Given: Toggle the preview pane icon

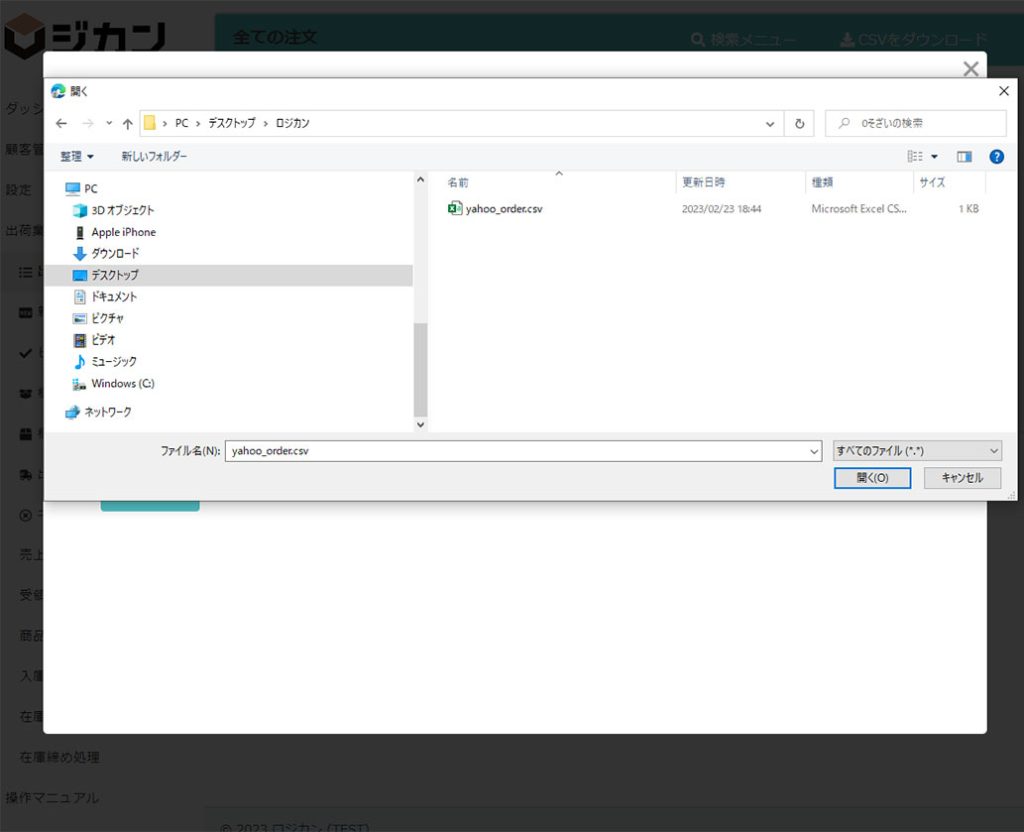Looking at the screenshot, I should (964, 157).
